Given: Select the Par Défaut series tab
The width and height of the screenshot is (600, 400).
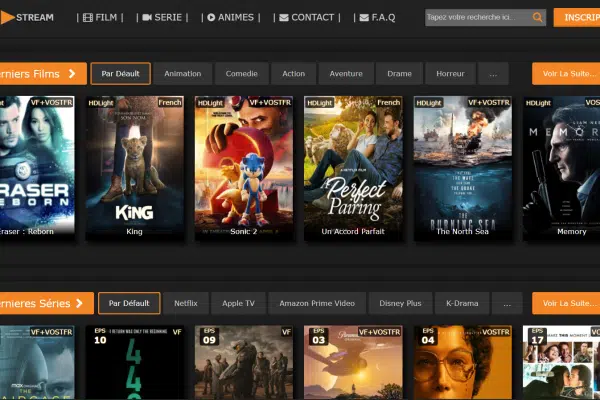Looking at the screenshot, I should click(129, 303).
